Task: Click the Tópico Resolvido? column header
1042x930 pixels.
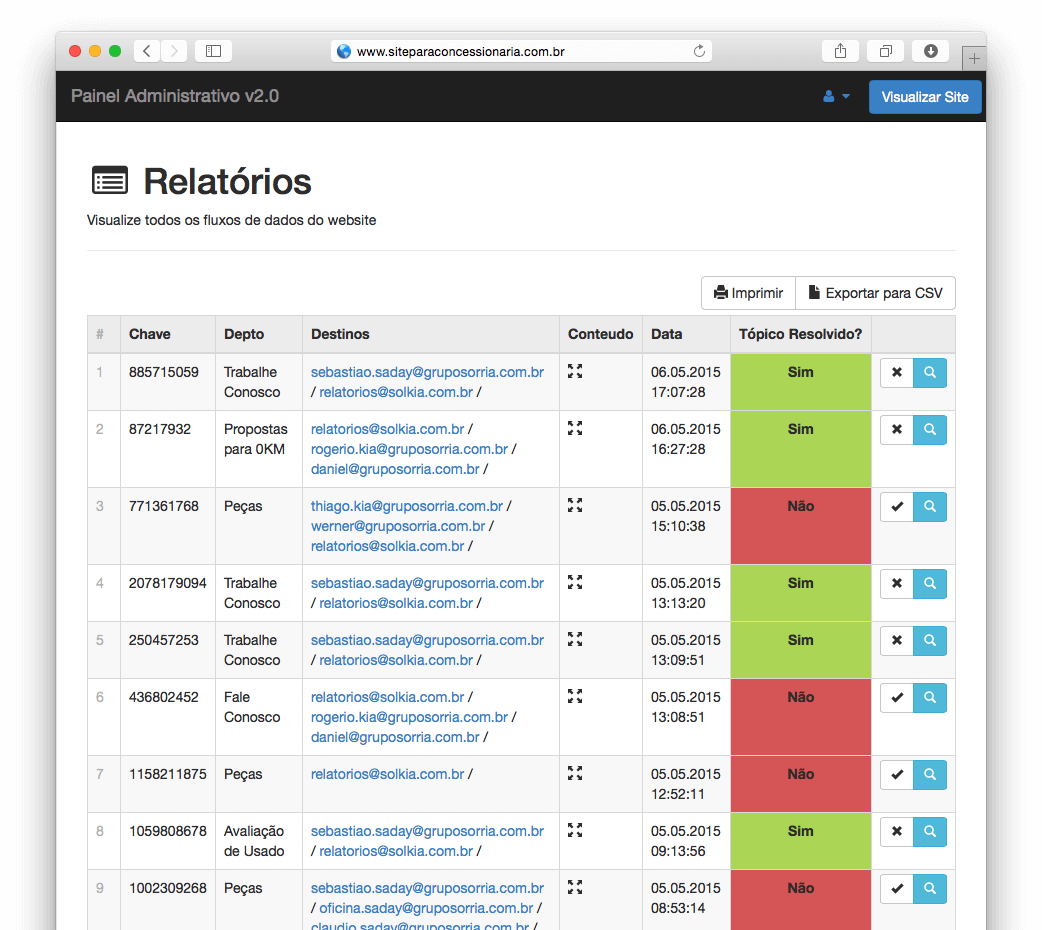Action: click(800, 334)
